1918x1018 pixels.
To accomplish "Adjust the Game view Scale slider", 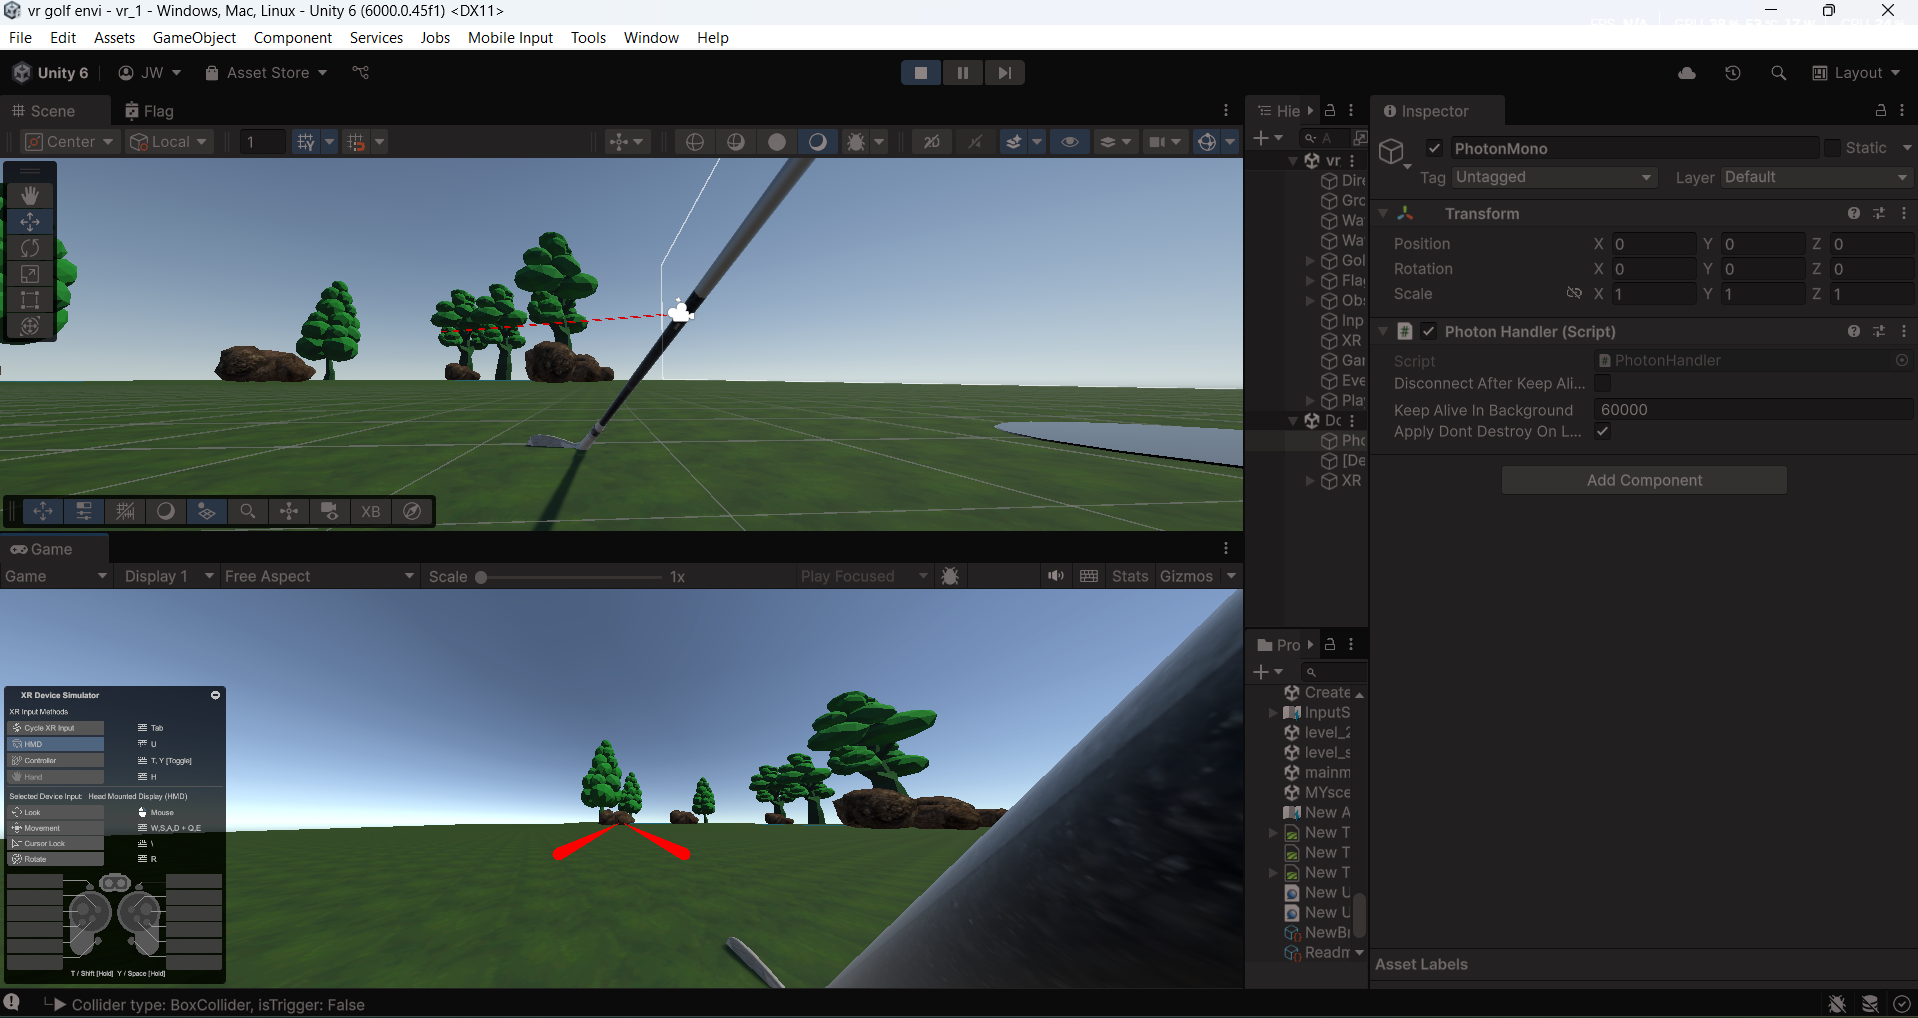I will click(x=482, y=577).
